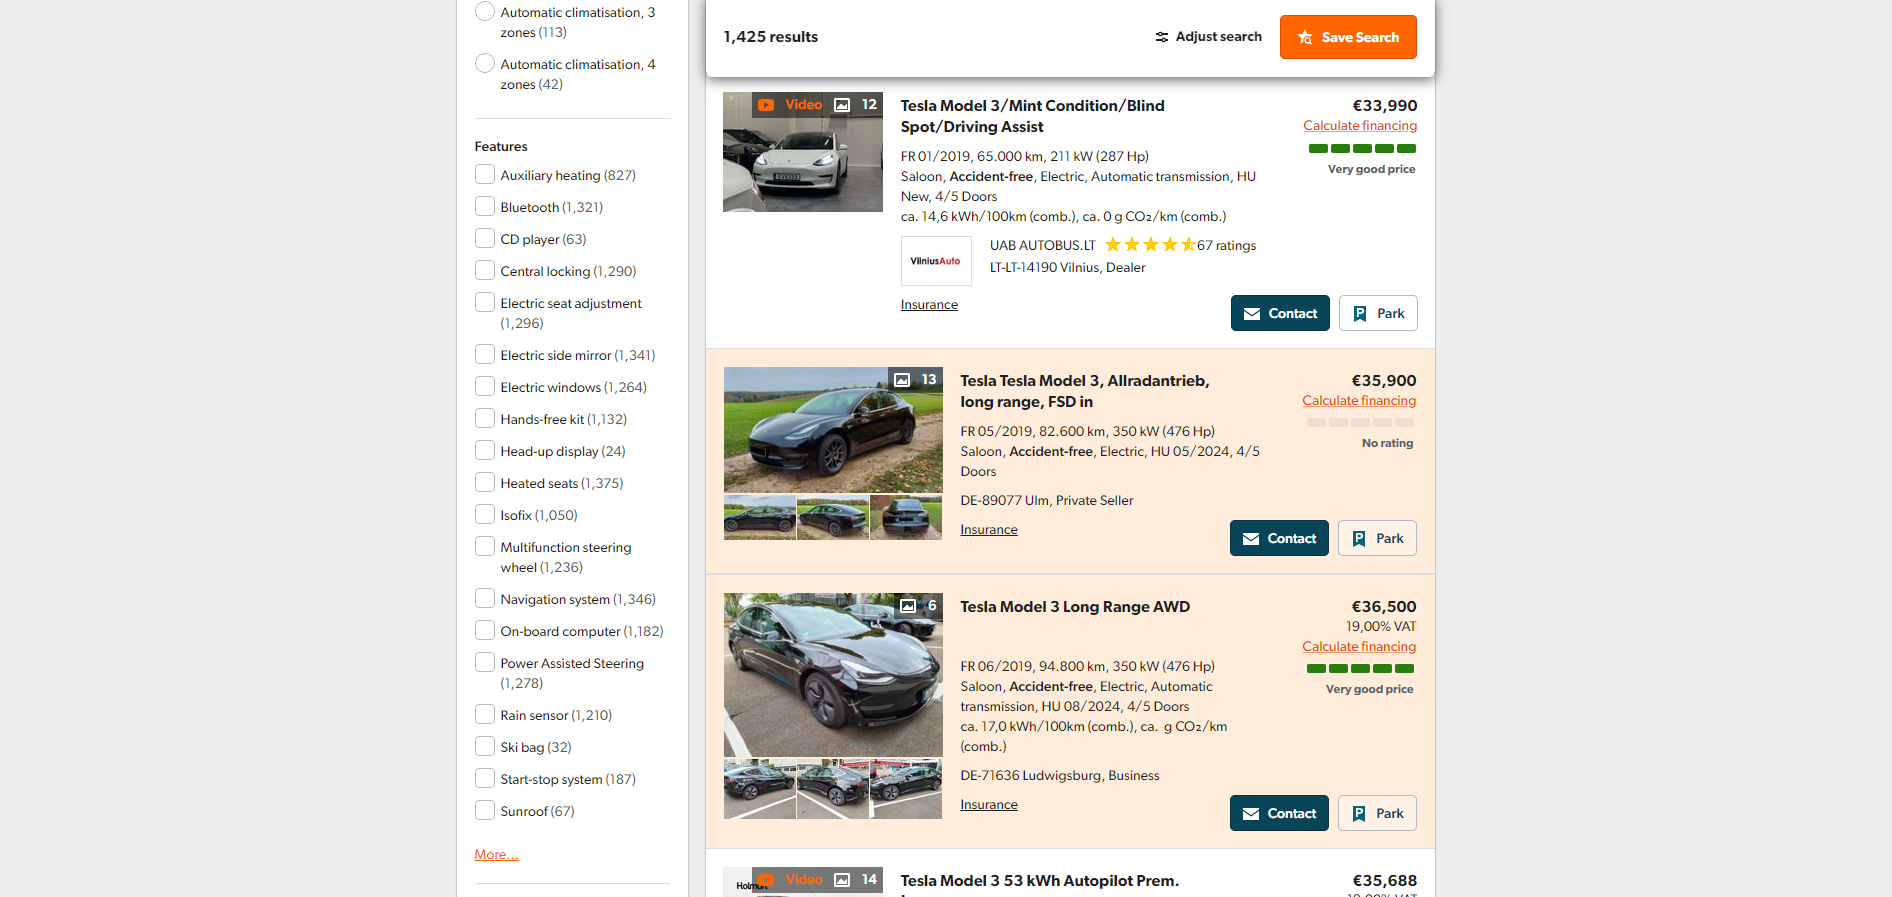This screenshot has height=897, width=1892.
Task: Check CD player feature
Action: point(485,239)
